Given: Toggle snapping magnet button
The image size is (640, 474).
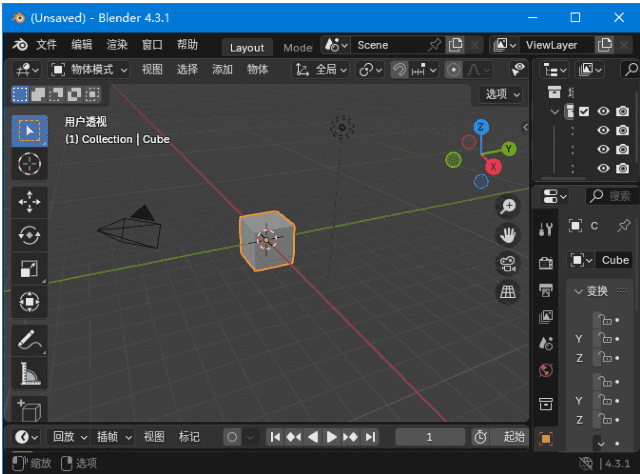Looking at the screenshot, I should coord(399,70).
